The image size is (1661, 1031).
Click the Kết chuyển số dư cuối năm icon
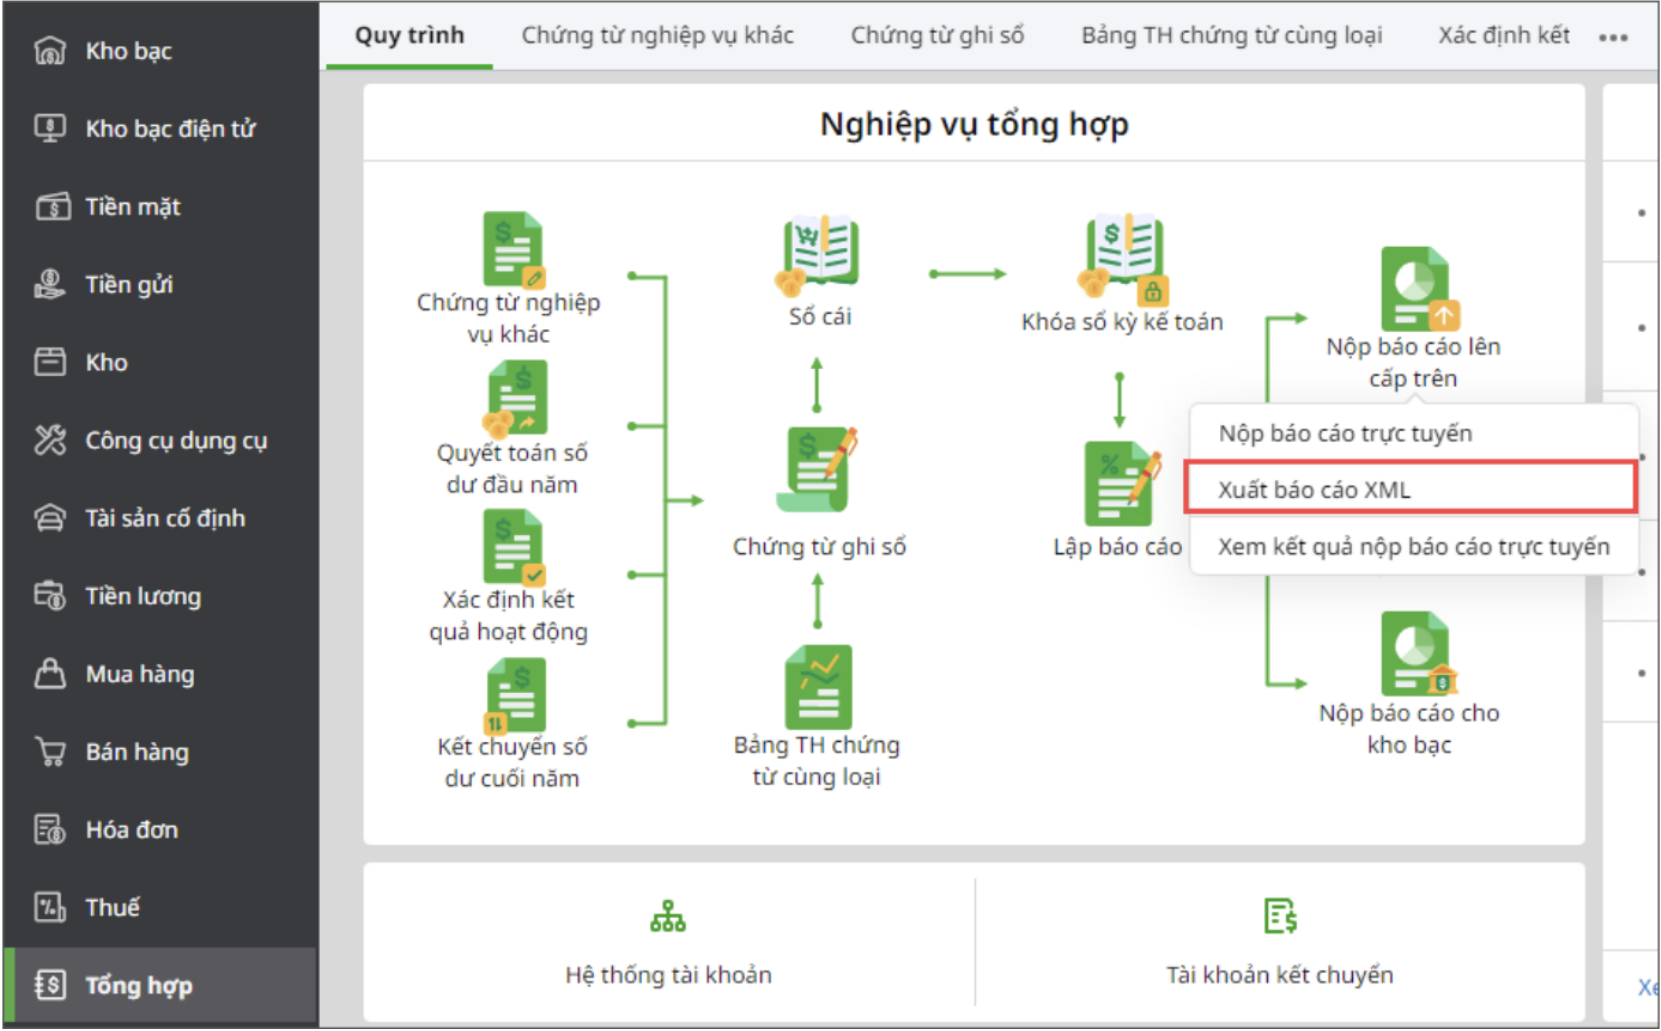tap(514, 695)
